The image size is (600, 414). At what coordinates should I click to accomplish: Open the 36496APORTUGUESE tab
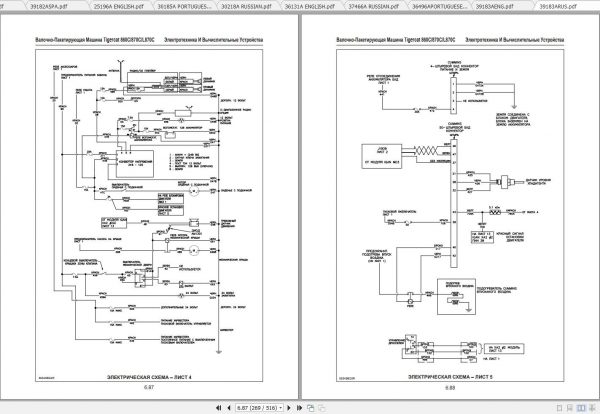(439, 6)
